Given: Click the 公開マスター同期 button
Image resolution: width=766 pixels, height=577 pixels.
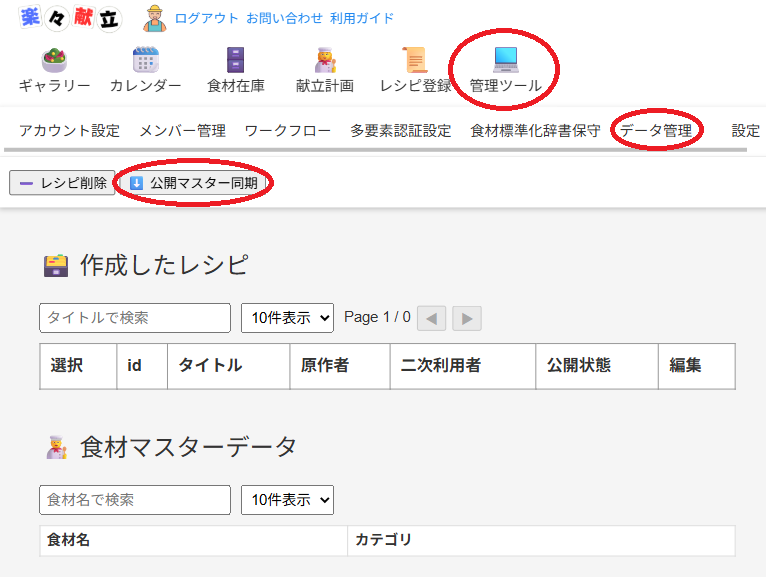Looking at the screenshot, I should click(193, 183).
